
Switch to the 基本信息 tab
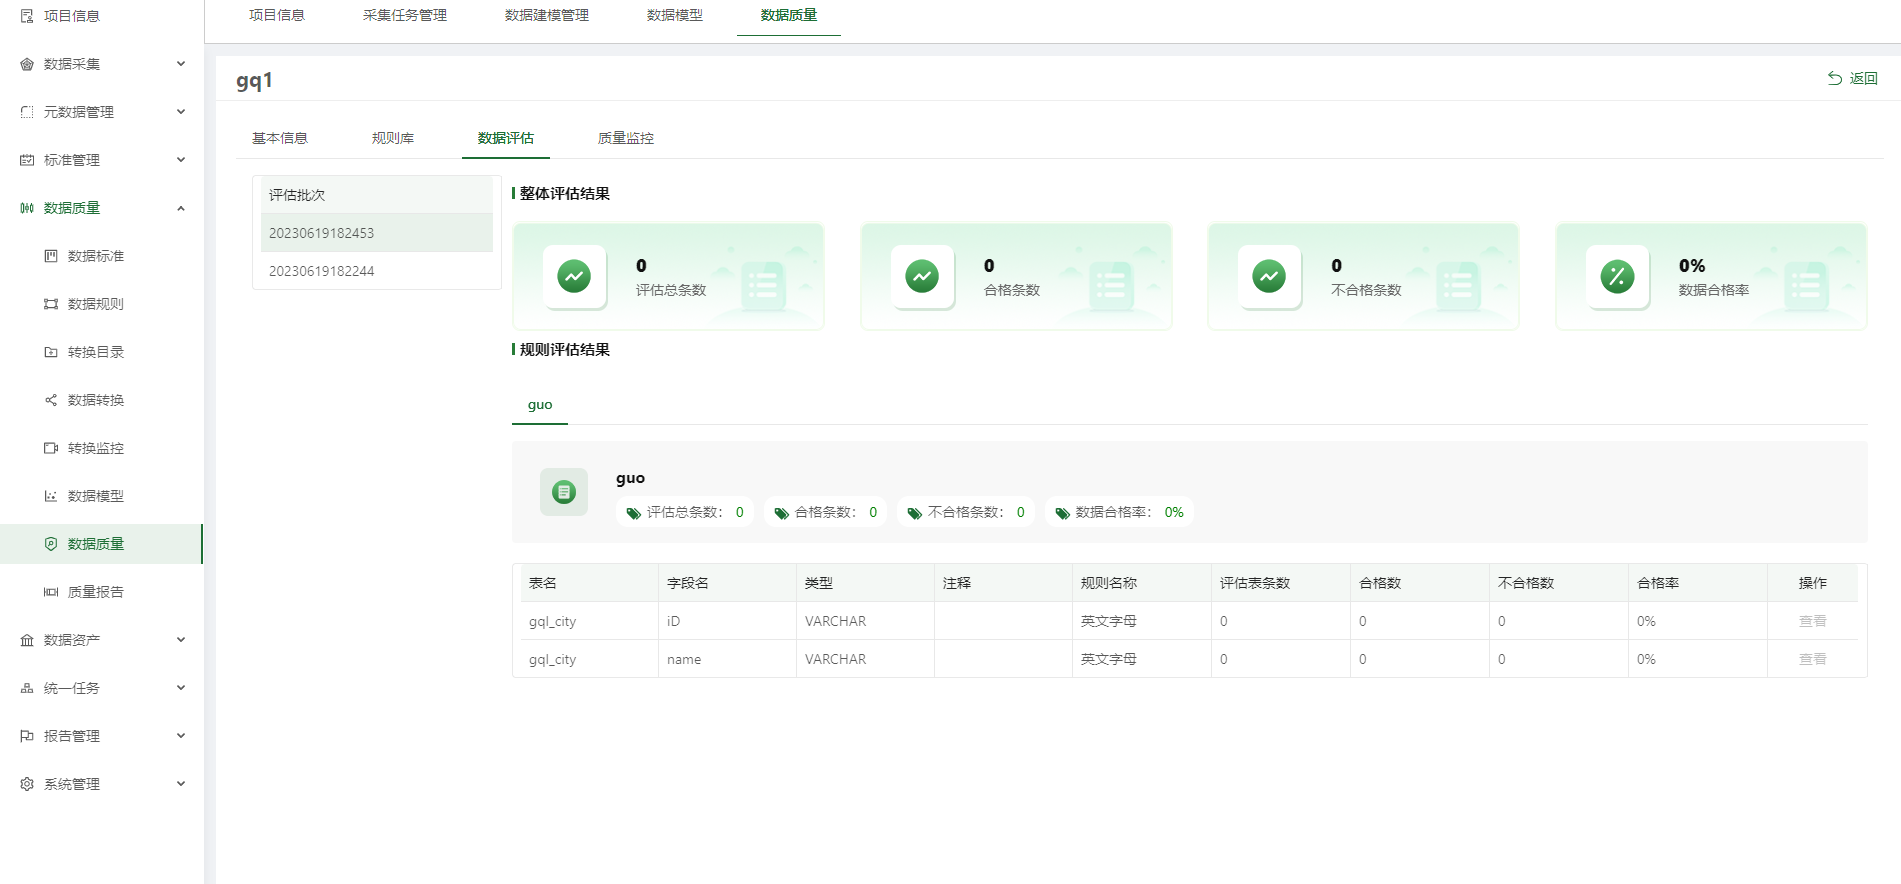[x=280, y=138]
